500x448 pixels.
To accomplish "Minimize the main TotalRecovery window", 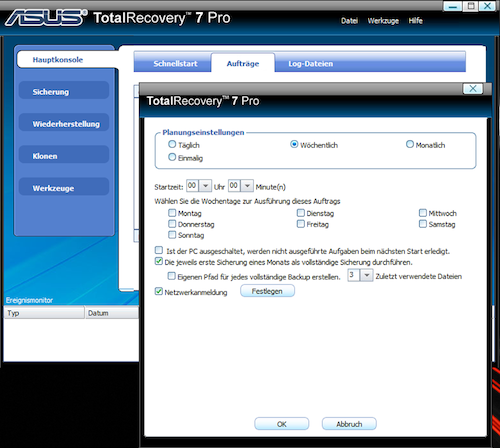I will [x=453, y=6].
